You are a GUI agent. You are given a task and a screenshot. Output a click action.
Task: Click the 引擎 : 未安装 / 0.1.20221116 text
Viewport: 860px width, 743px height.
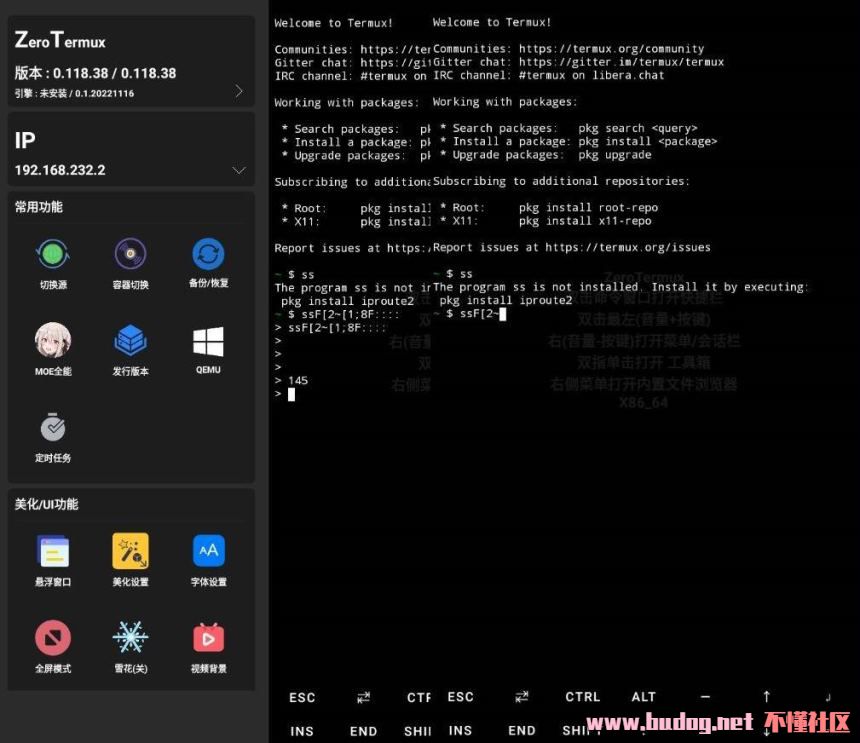74,93
